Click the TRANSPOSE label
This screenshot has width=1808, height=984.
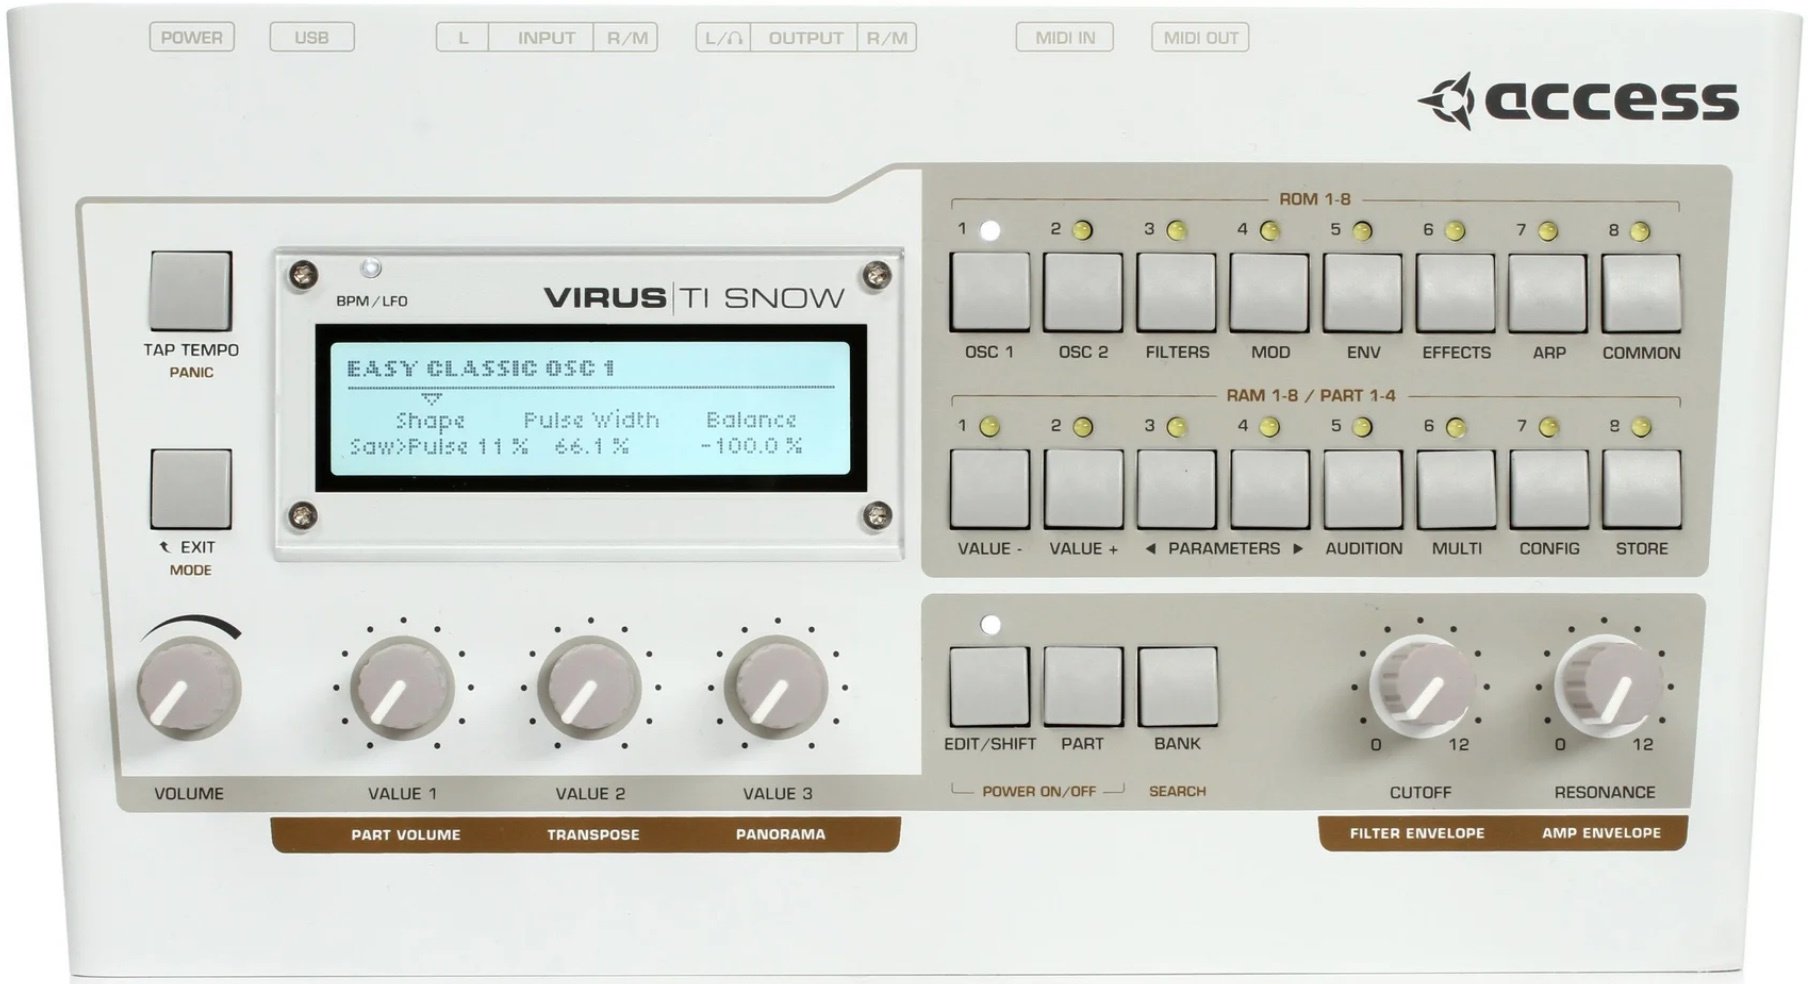coord(593,834)
